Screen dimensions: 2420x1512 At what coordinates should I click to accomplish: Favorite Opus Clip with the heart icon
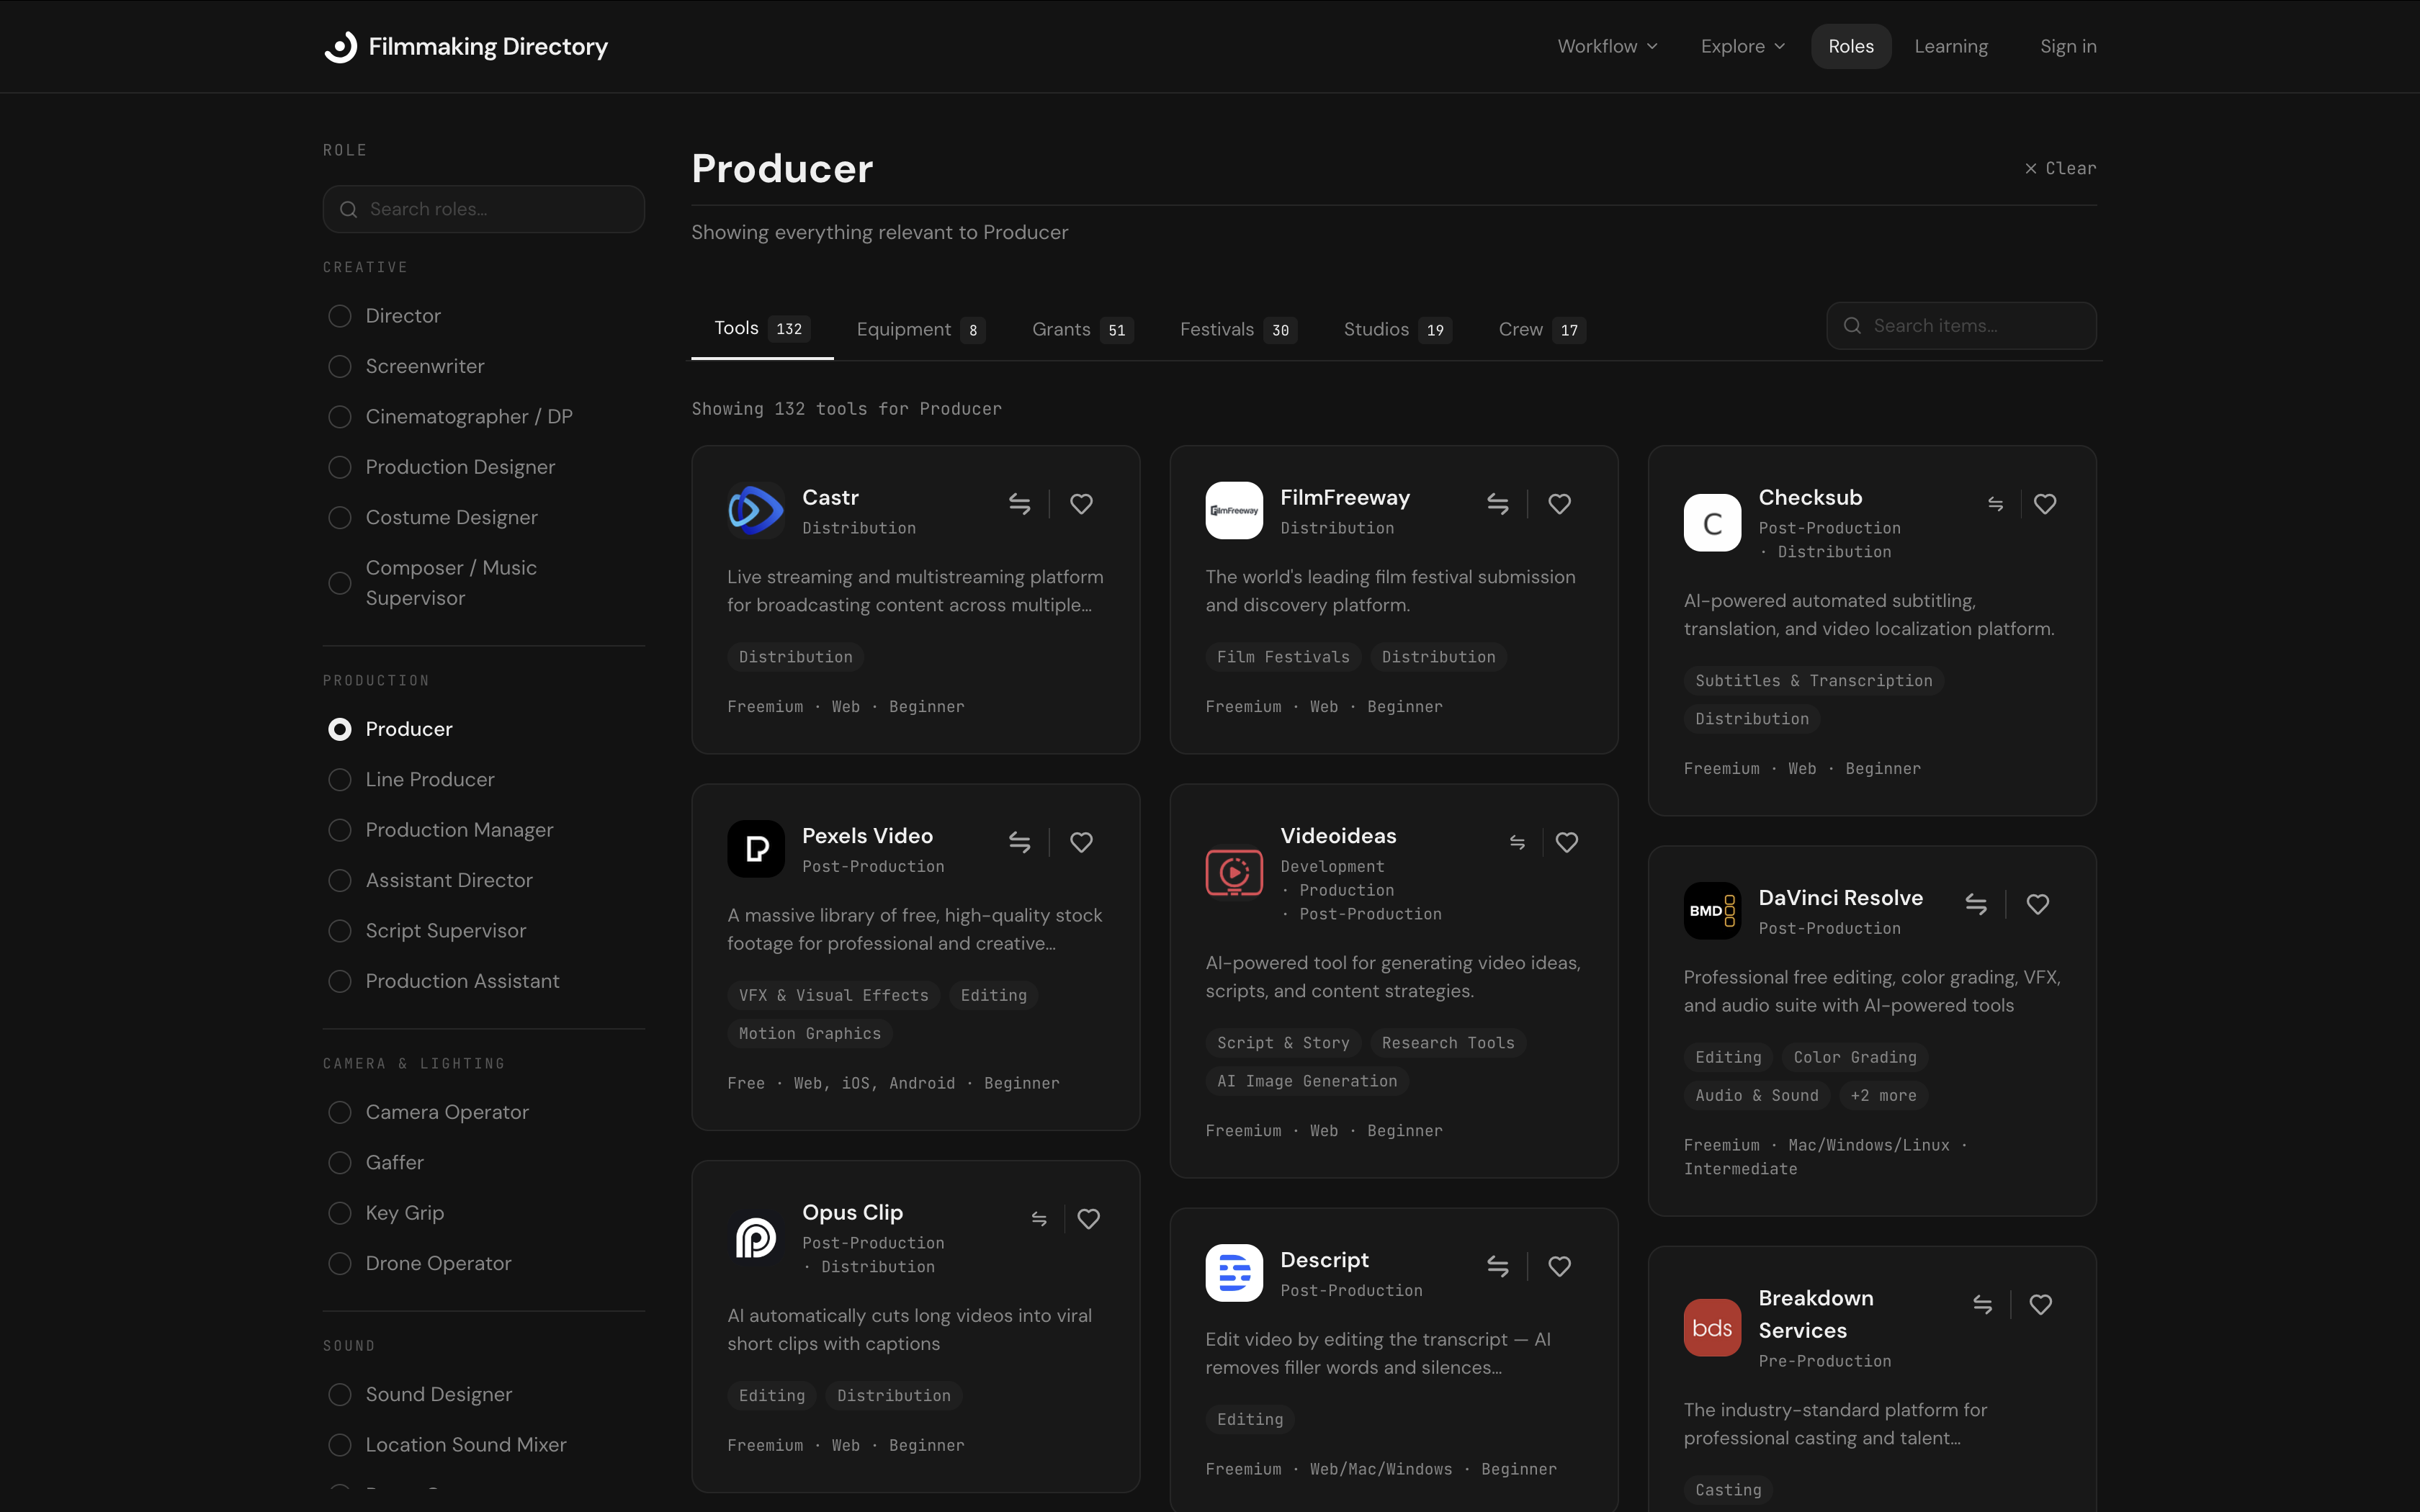click(x=1088, y=1219)
